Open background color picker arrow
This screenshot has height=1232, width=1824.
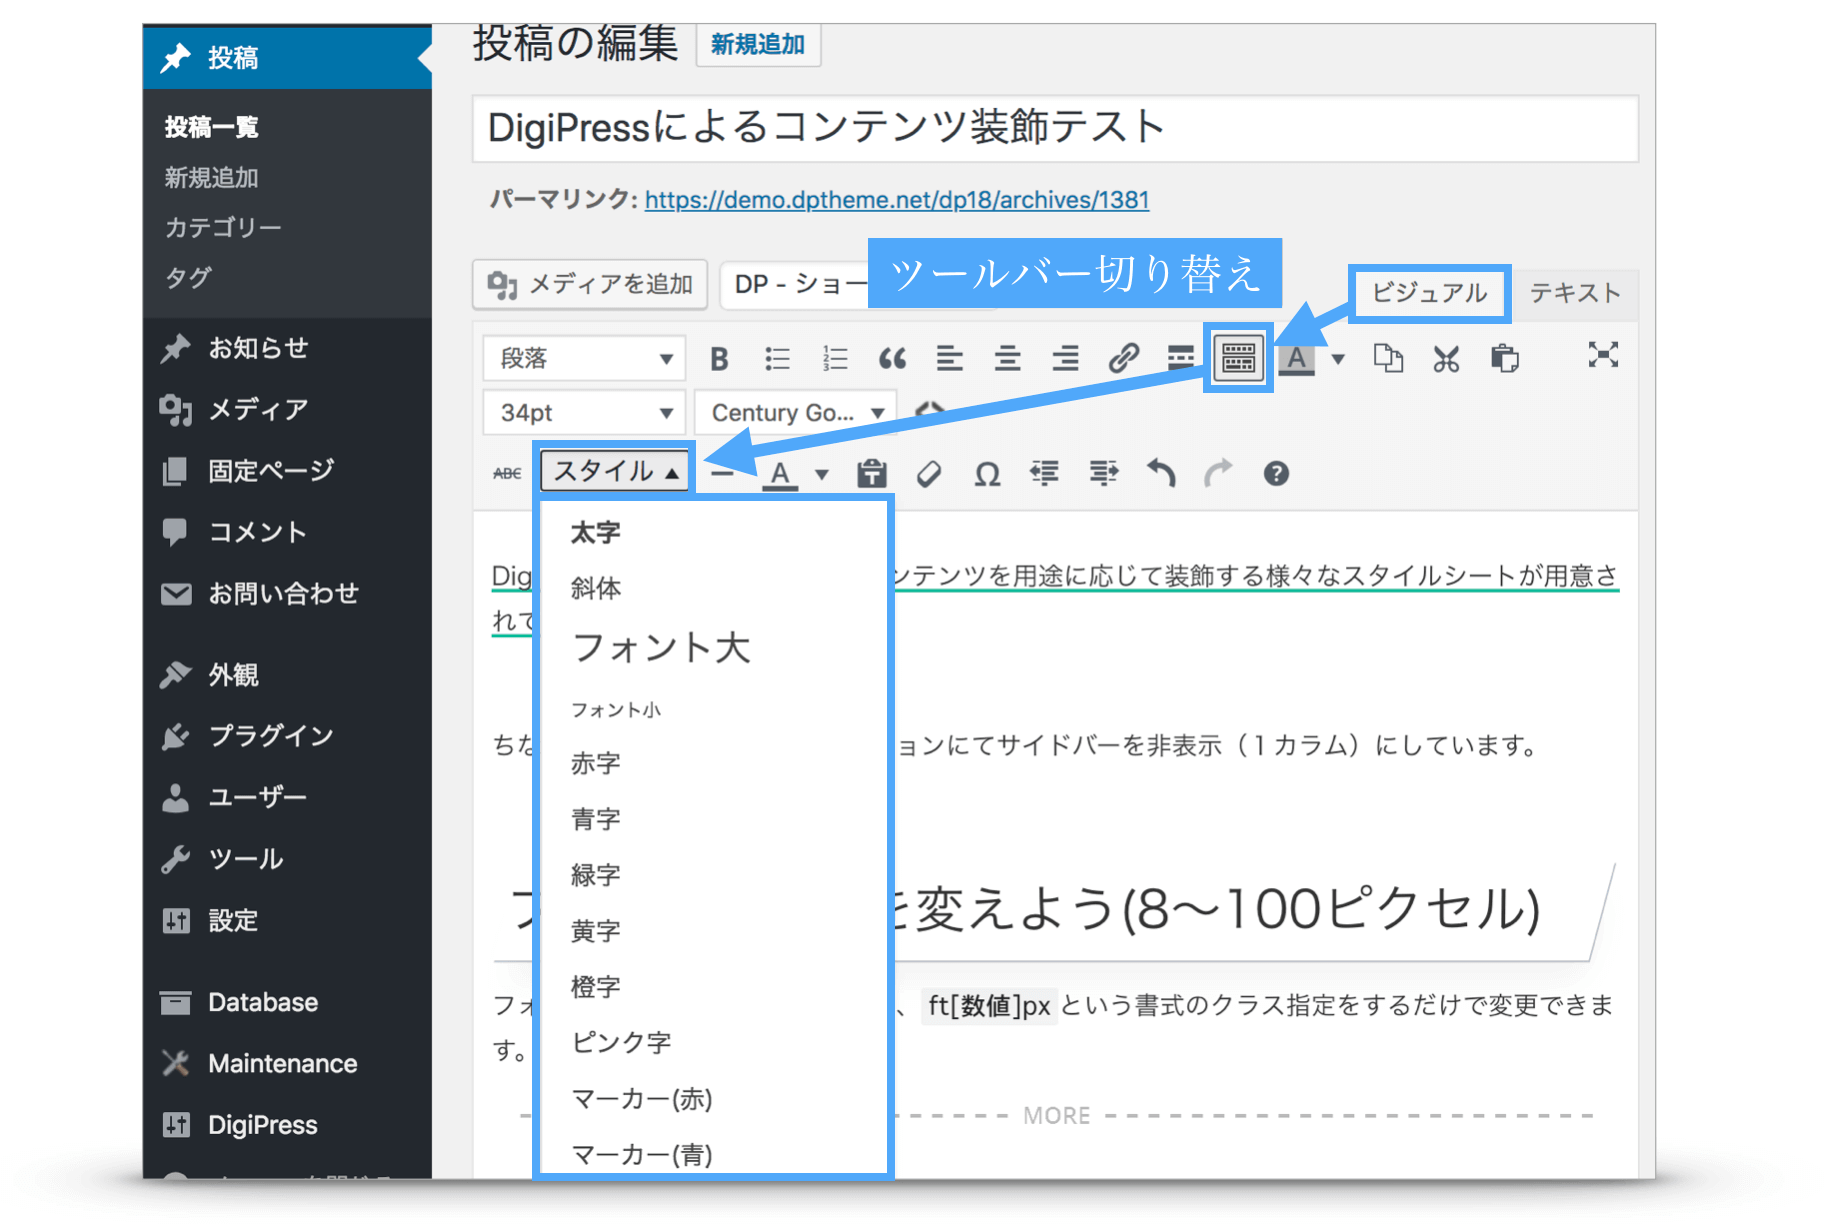[1338, 359]
